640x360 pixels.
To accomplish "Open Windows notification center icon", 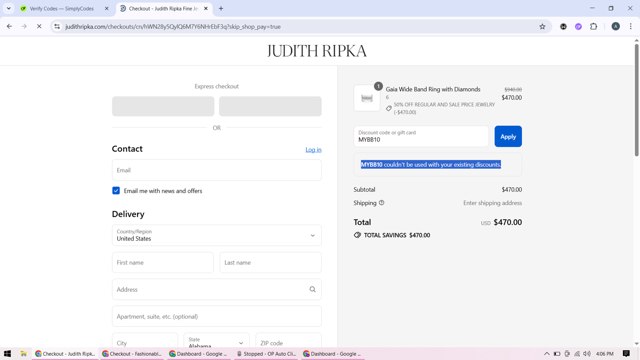I will point(626,353).
